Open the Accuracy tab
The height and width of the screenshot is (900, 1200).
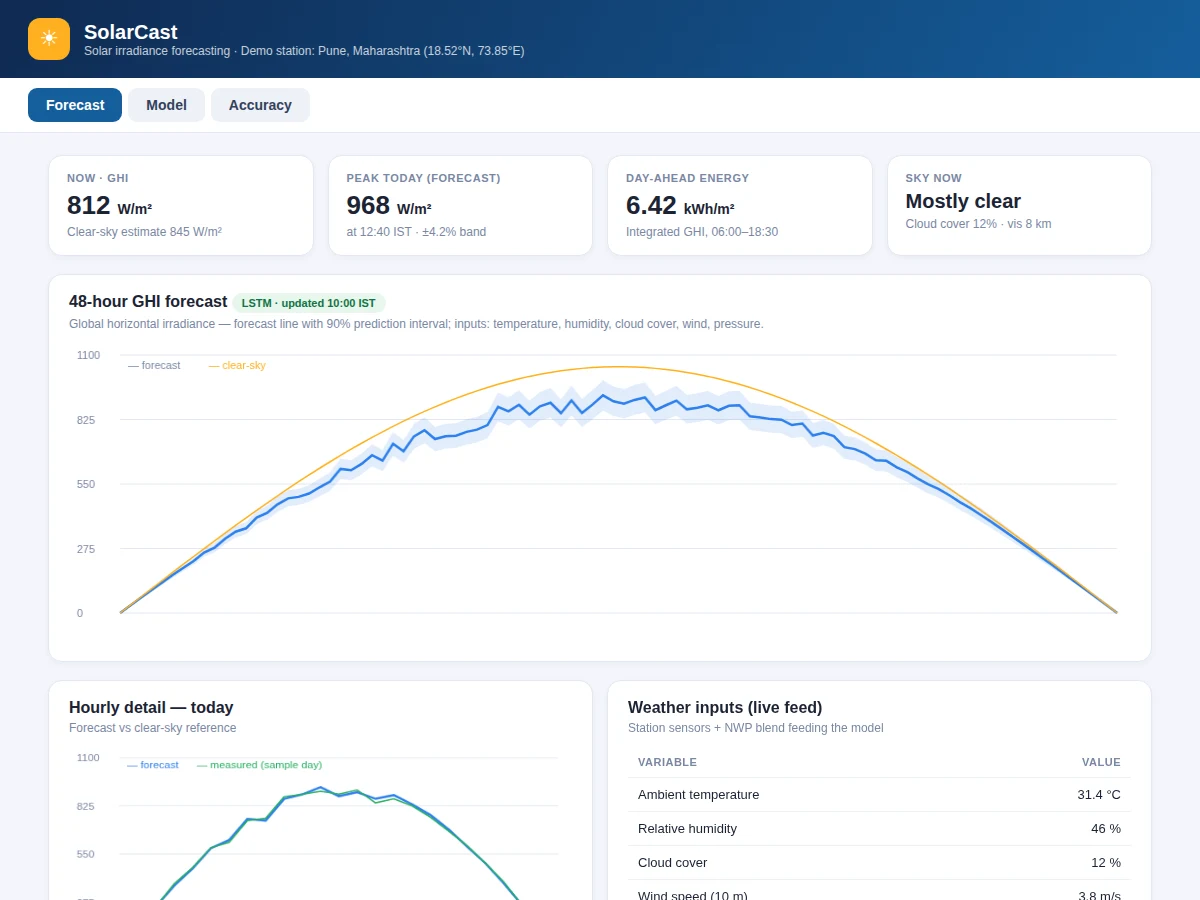click(x=260, y=105)
